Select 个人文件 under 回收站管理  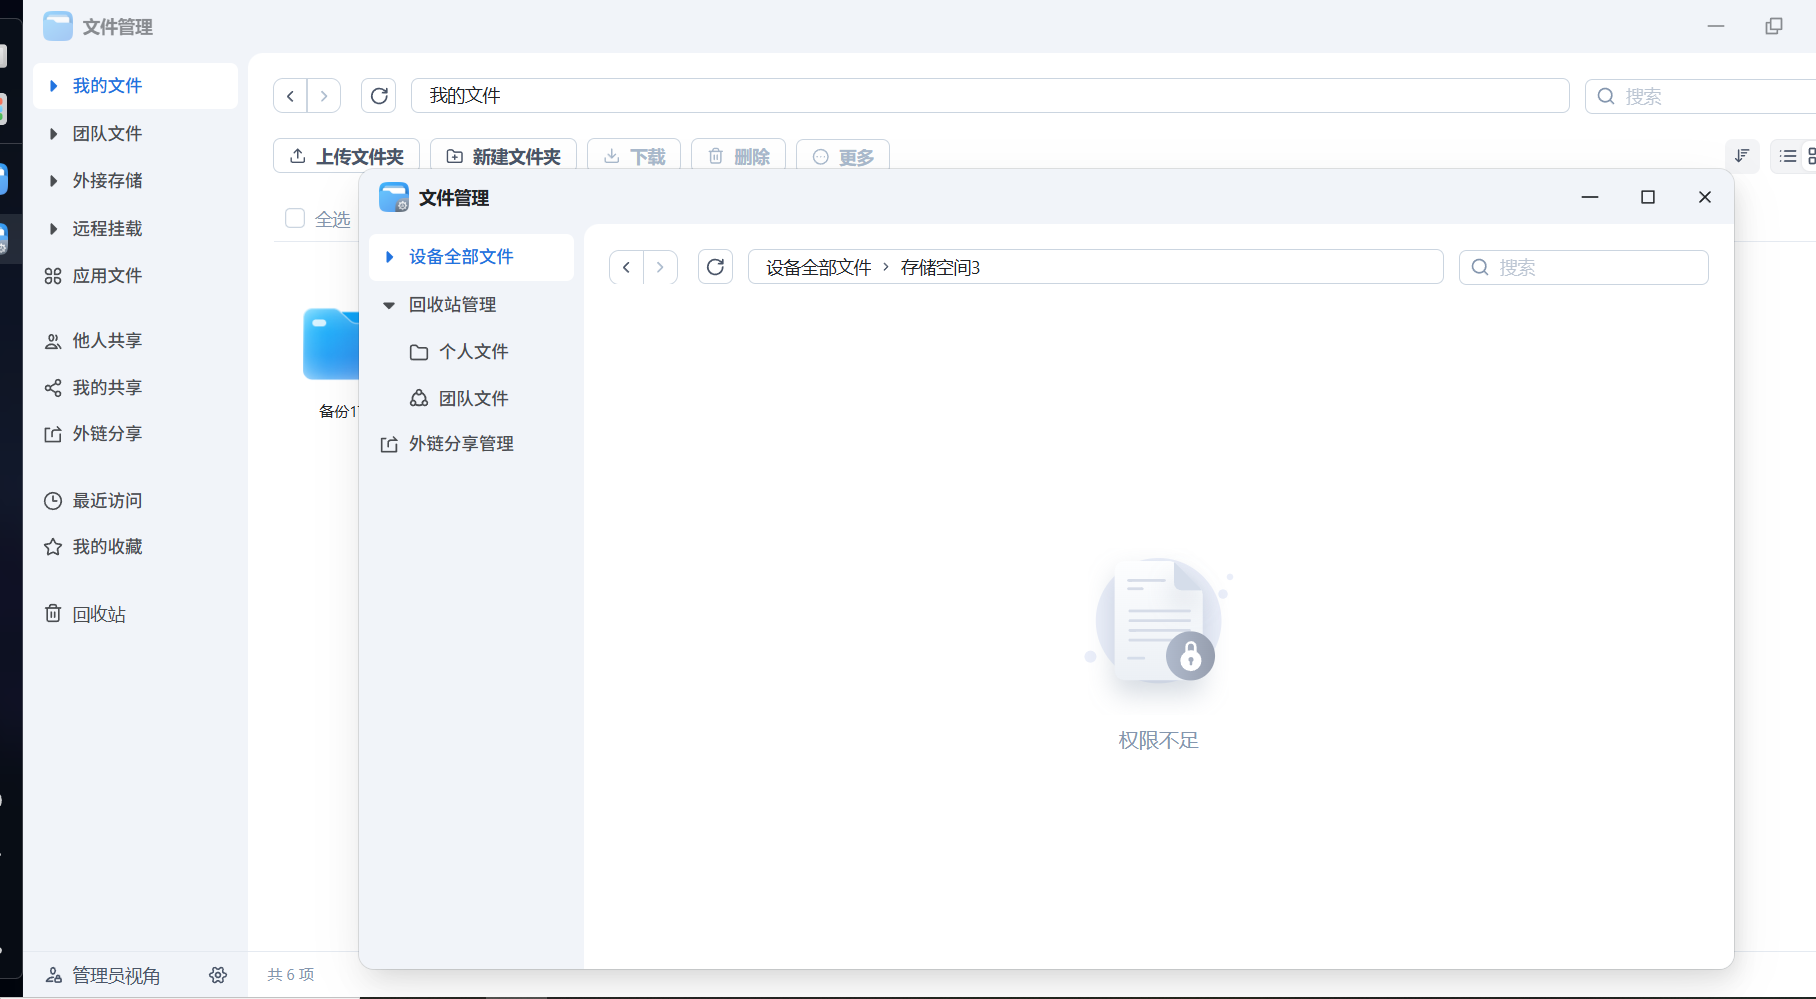(474, 351)
